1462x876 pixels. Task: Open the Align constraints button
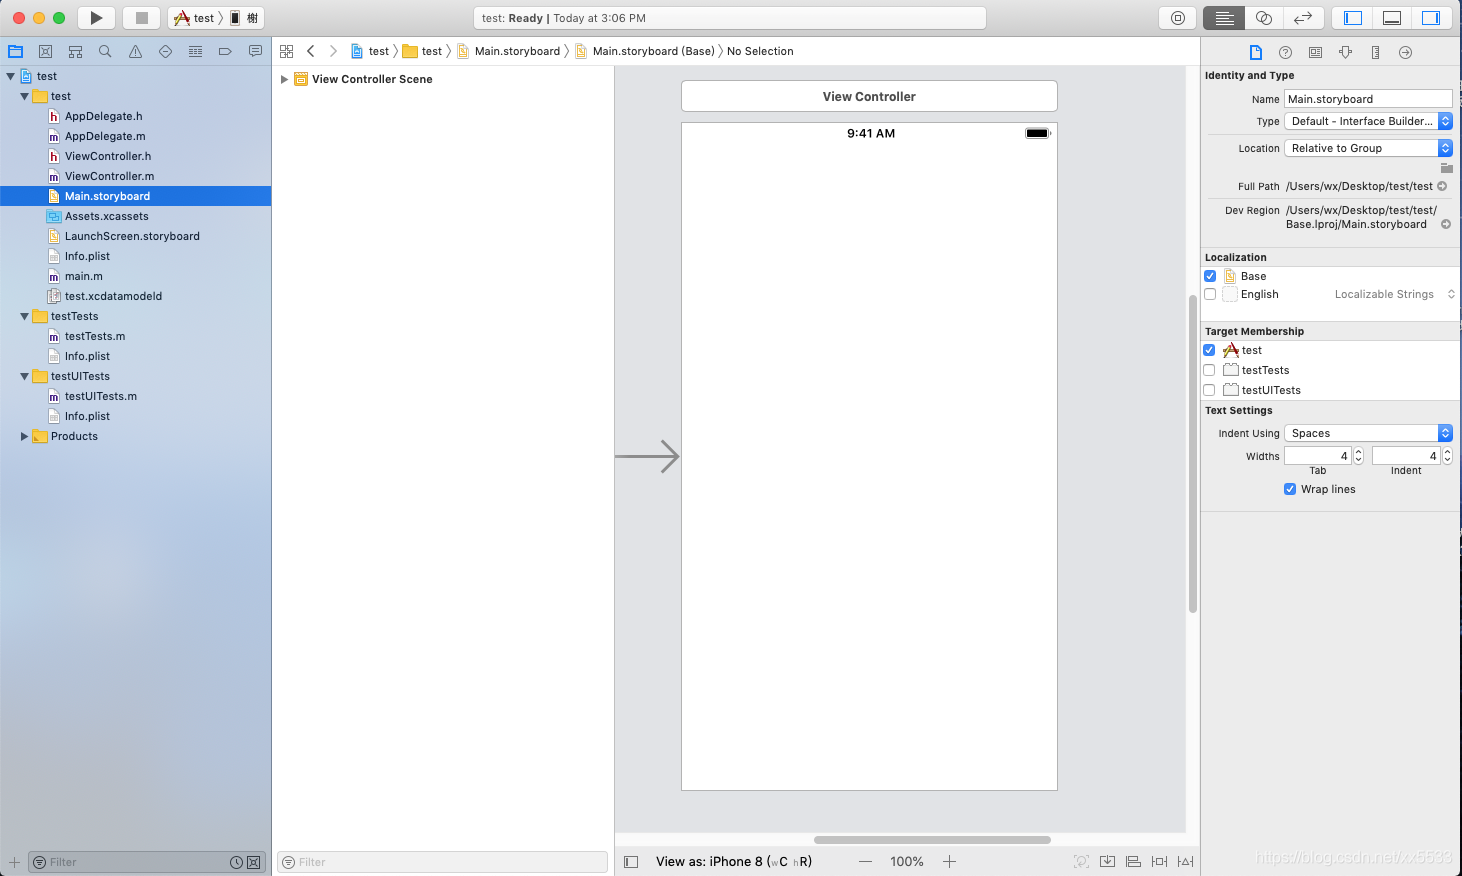tap(1133, 861)
